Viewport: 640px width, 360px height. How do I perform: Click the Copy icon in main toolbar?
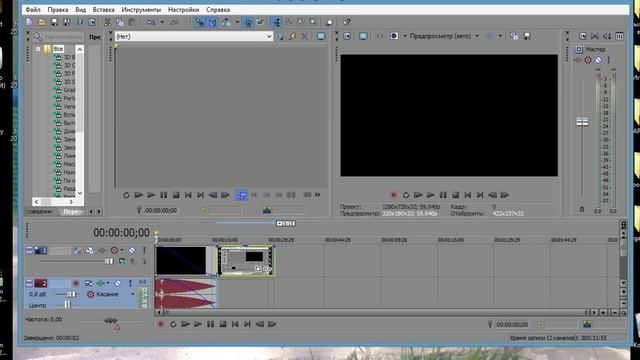(120, 22)
